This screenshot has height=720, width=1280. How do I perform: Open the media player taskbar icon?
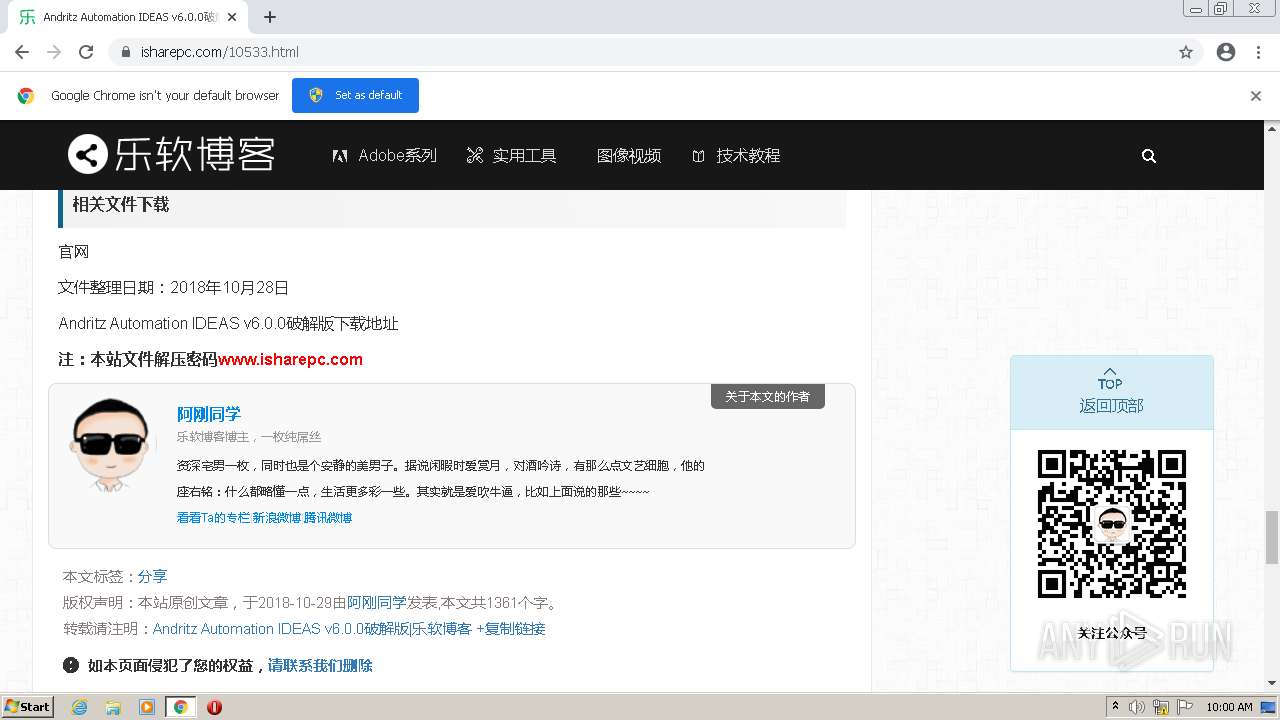click(147, 707)
